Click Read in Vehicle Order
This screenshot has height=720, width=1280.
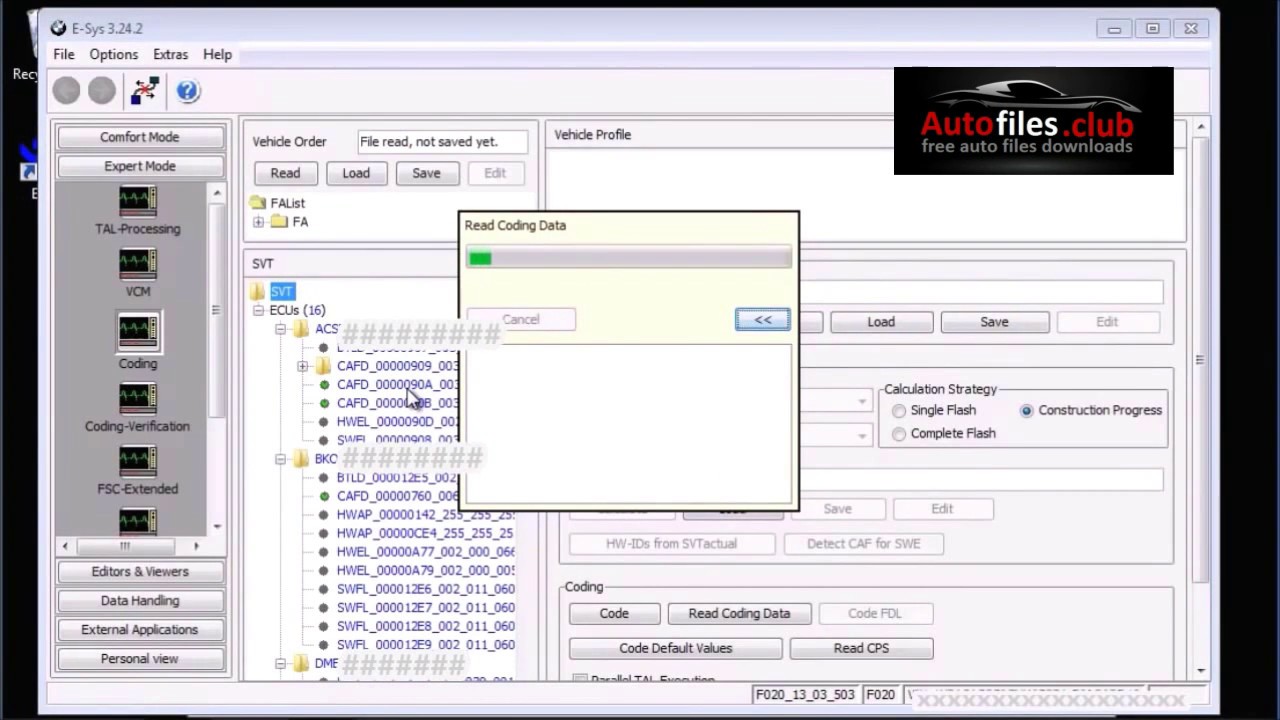tap(285, 173)
